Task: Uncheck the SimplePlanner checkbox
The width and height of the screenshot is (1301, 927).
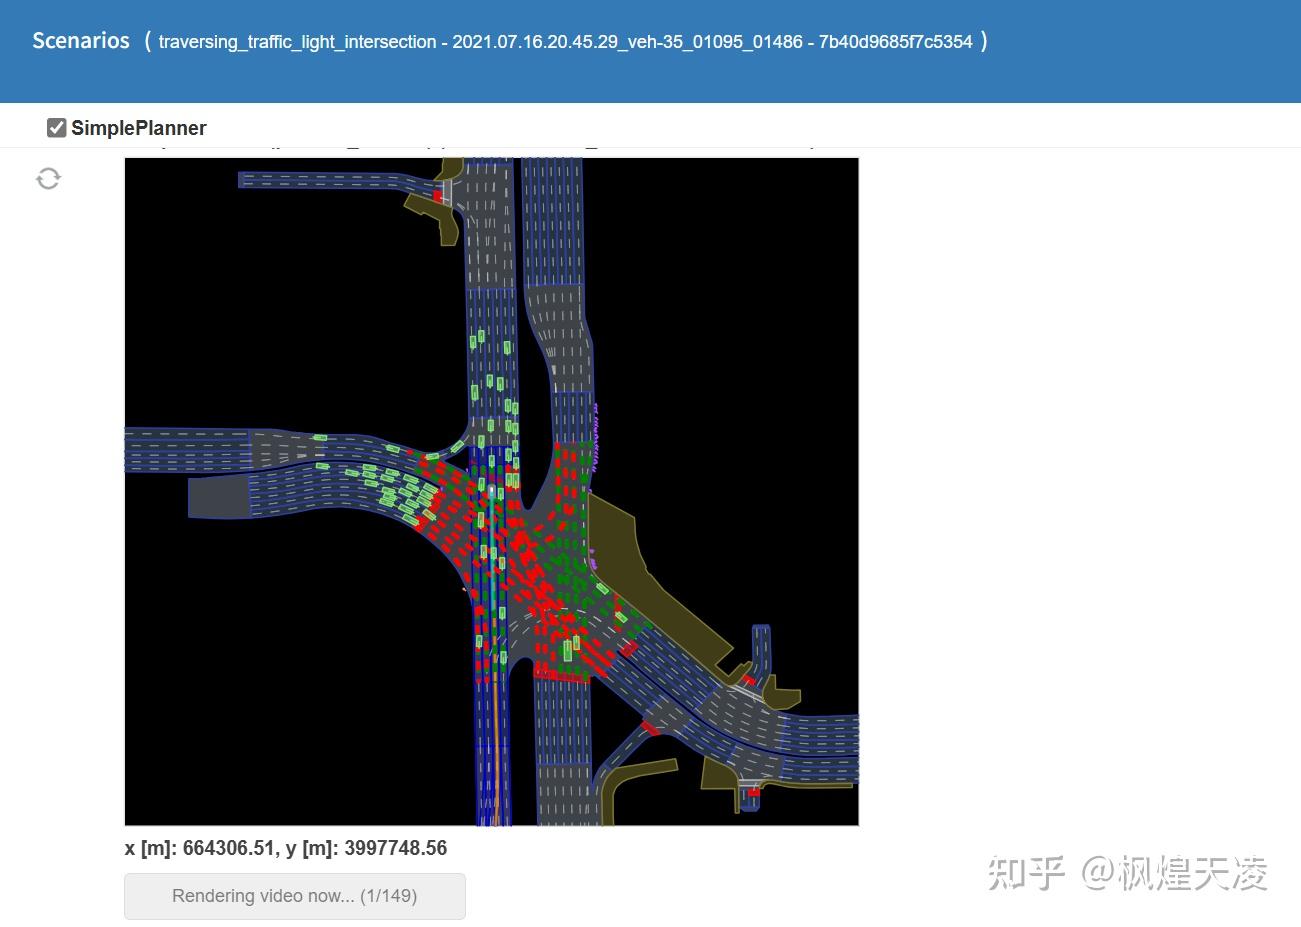Action: click(x=56, y=128)
